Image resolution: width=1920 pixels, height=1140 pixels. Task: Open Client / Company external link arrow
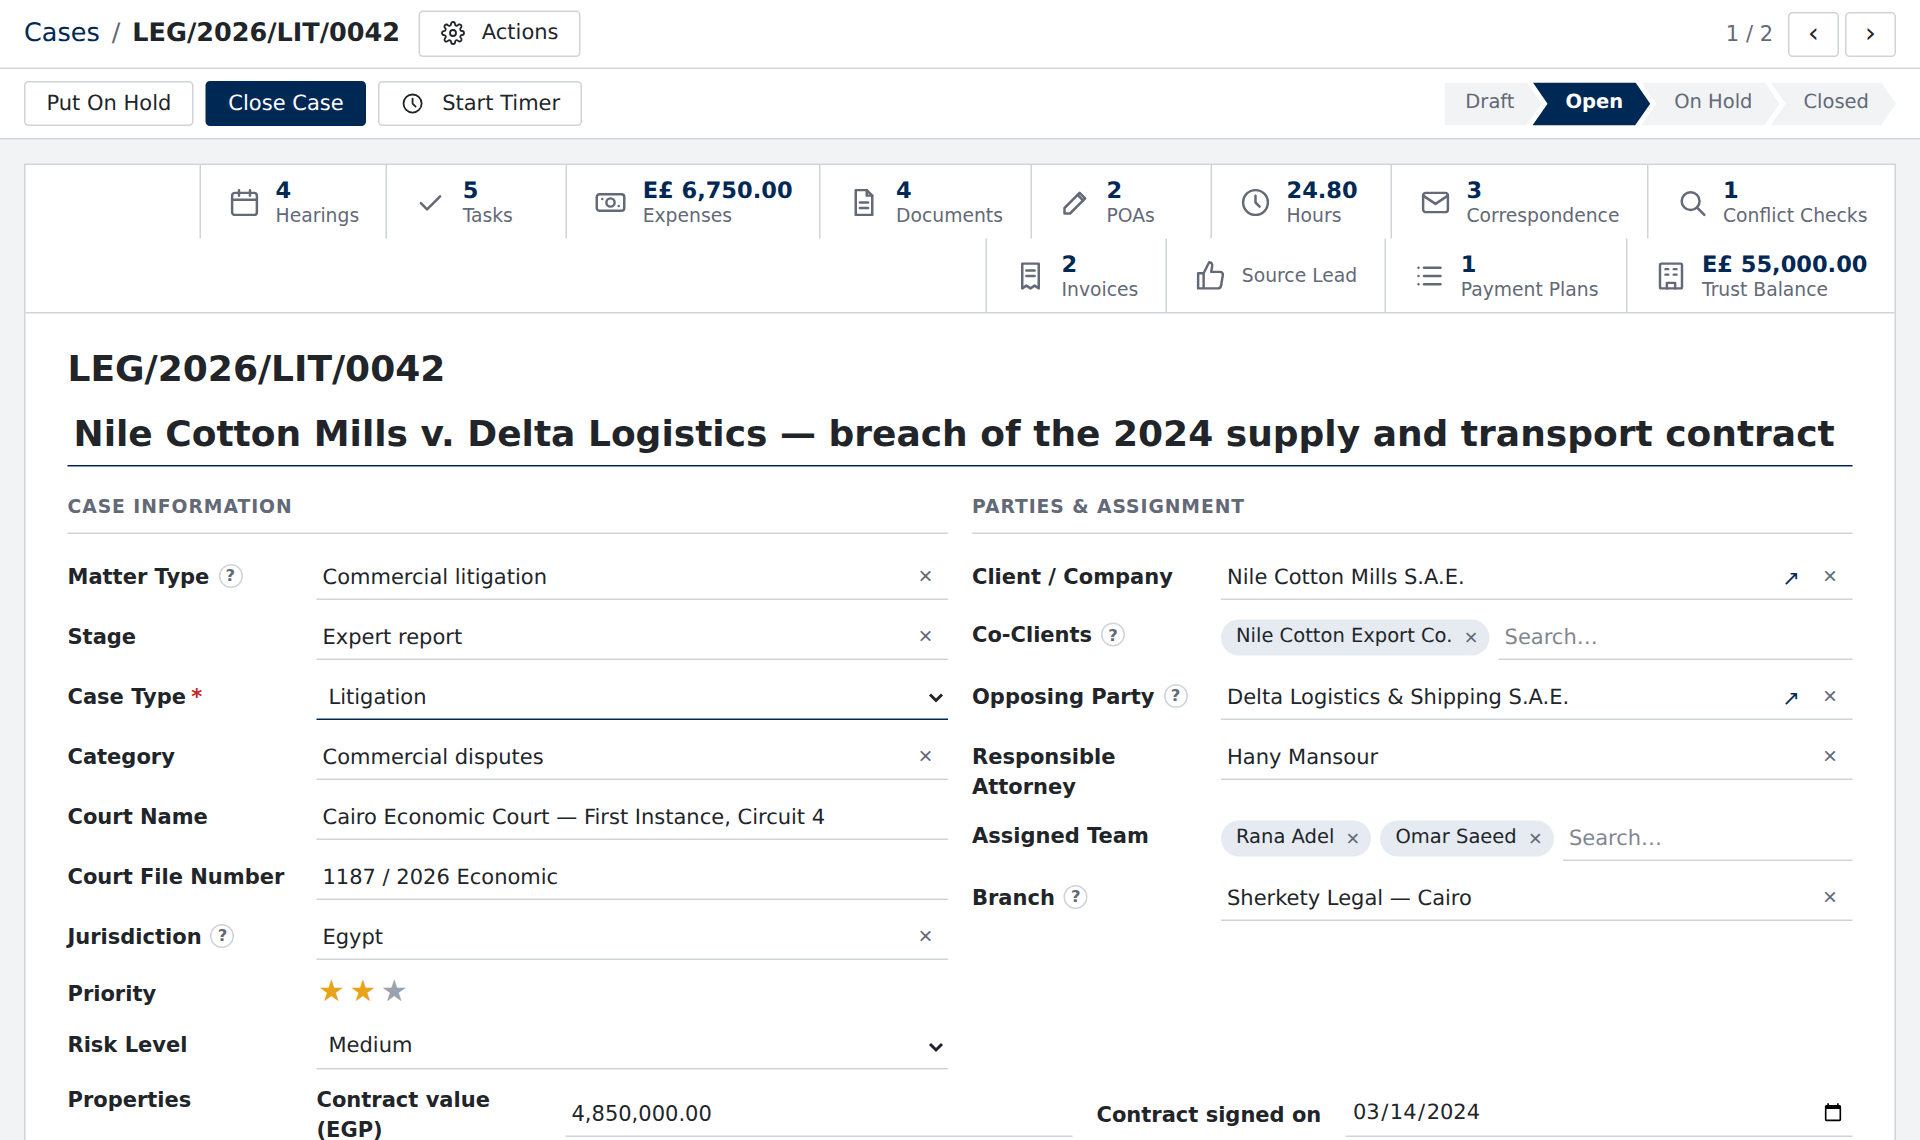1791,578
